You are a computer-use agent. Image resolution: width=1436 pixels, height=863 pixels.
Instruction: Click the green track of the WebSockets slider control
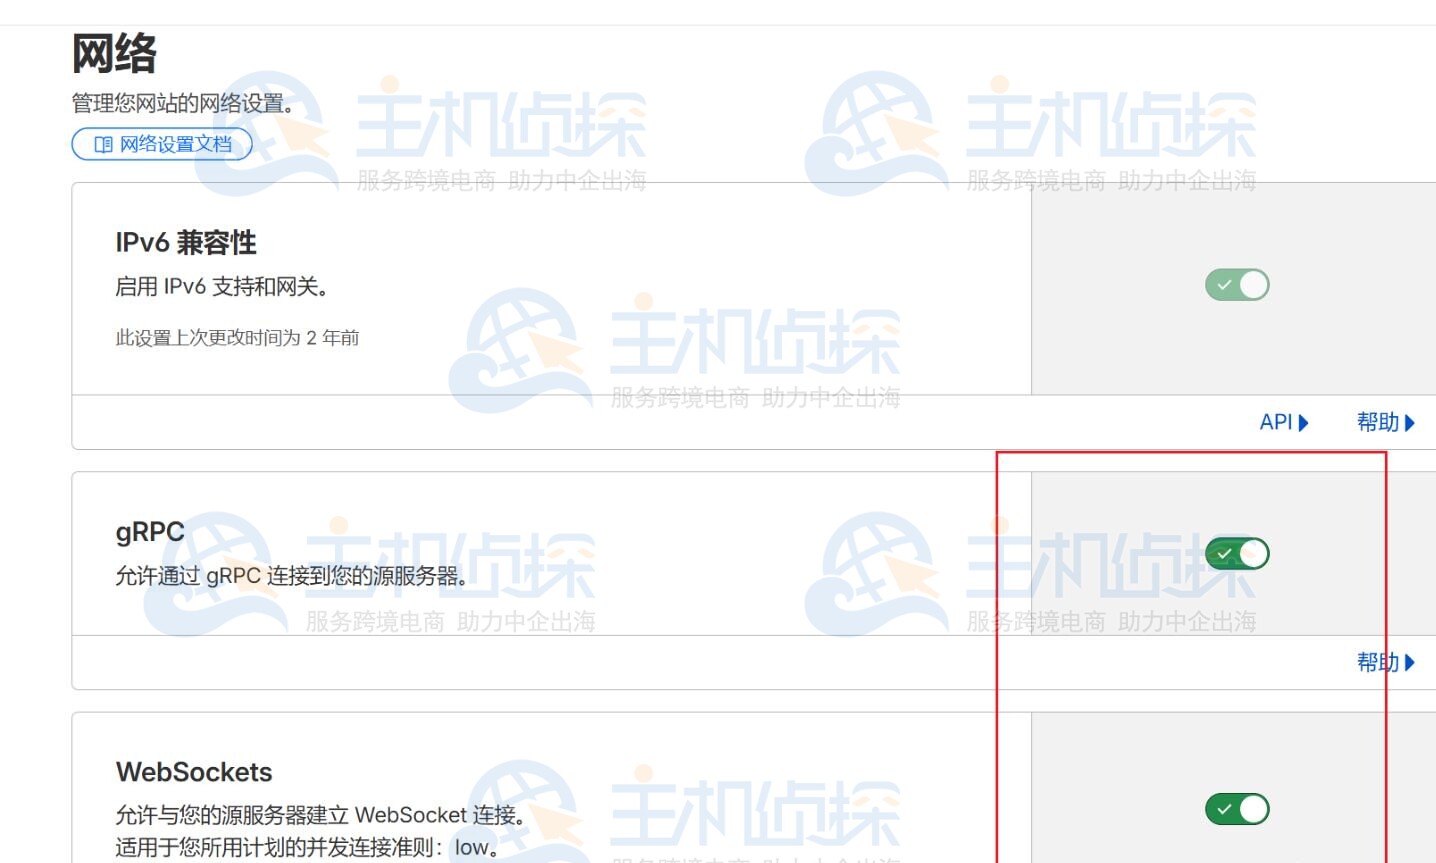pos(1237,809)
